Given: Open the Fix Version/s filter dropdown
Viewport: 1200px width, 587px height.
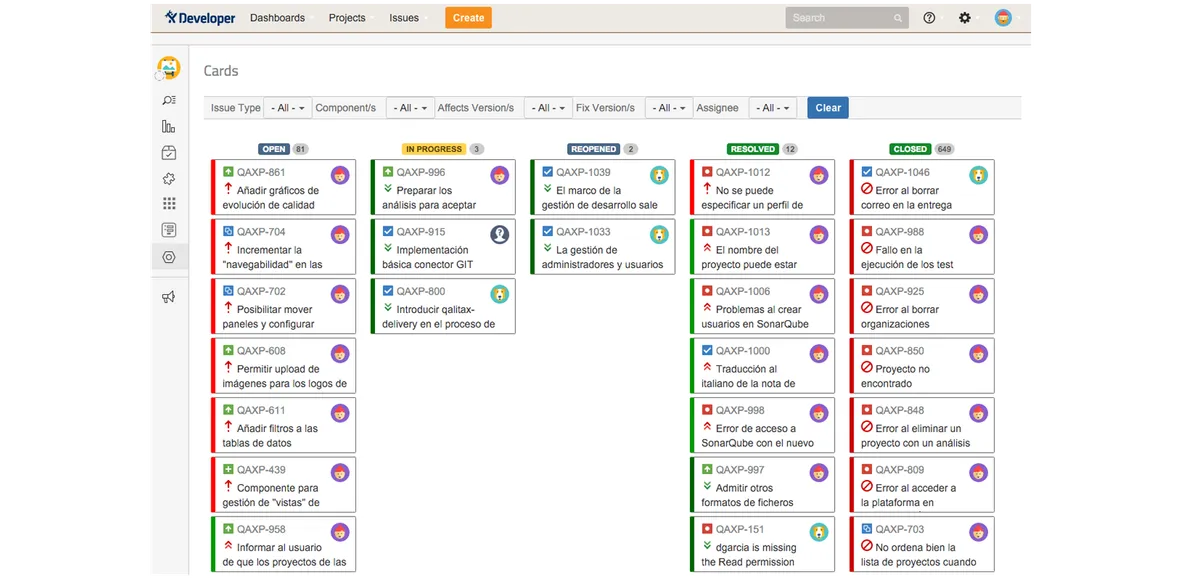Looking at the screenshot, I should coord(669,108).
